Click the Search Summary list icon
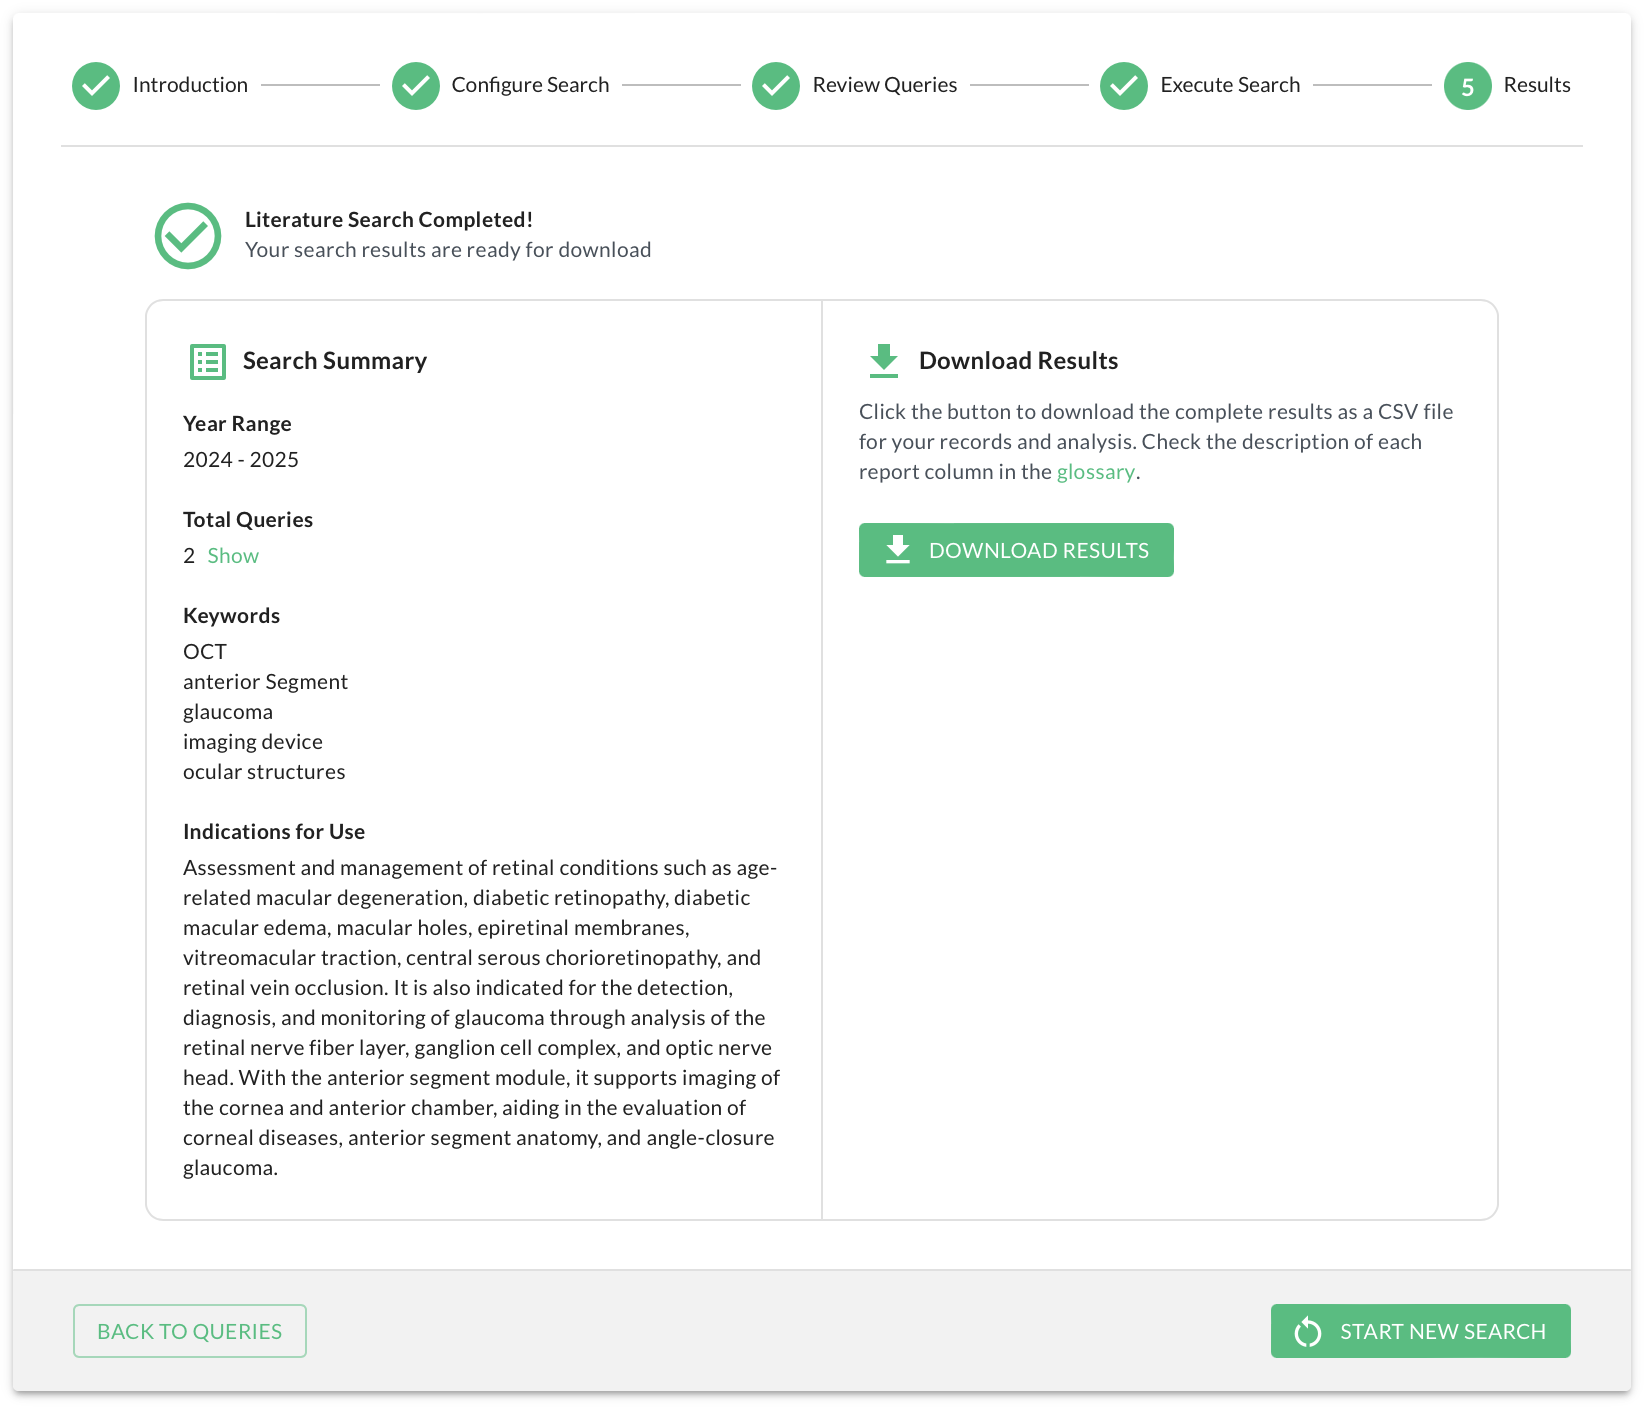 point(208,361)
